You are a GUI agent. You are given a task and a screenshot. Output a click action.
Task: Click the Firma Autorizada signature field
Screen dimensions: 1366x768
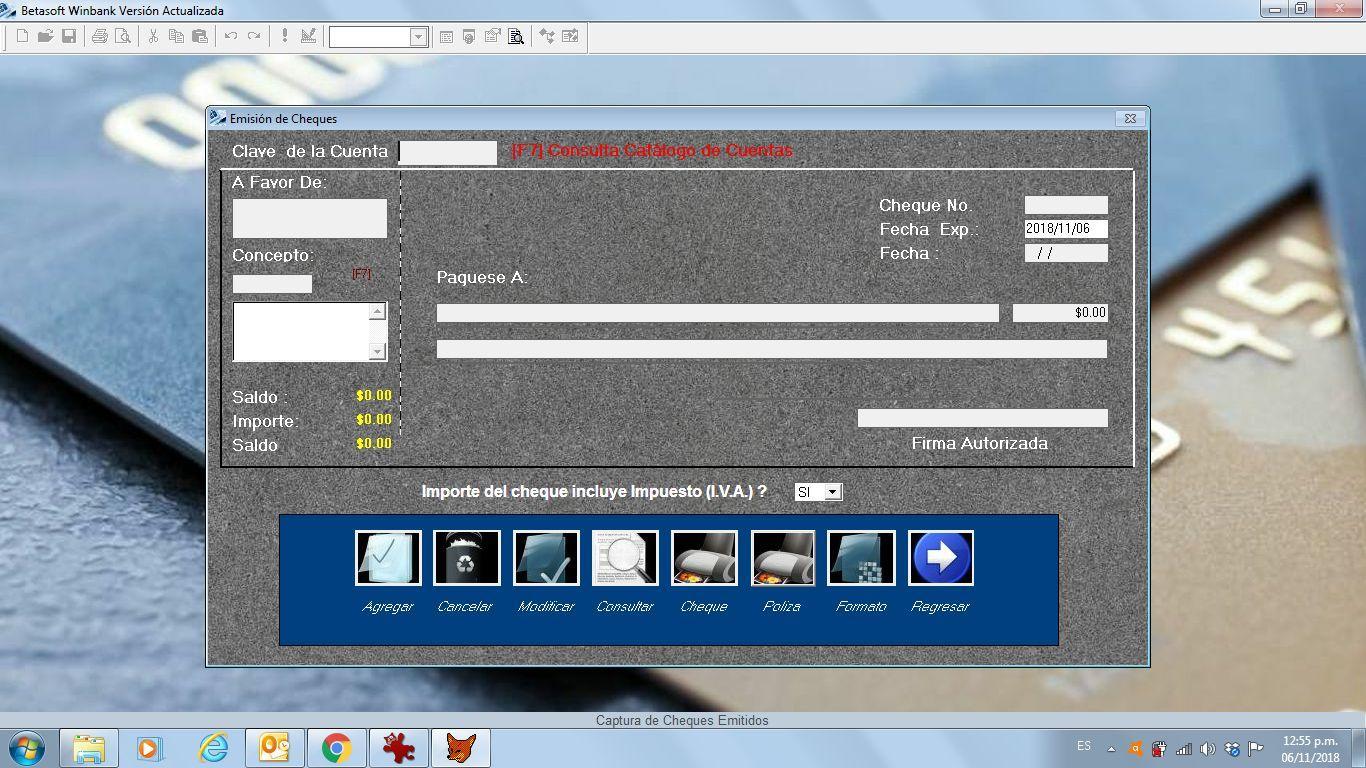point(982,418)
